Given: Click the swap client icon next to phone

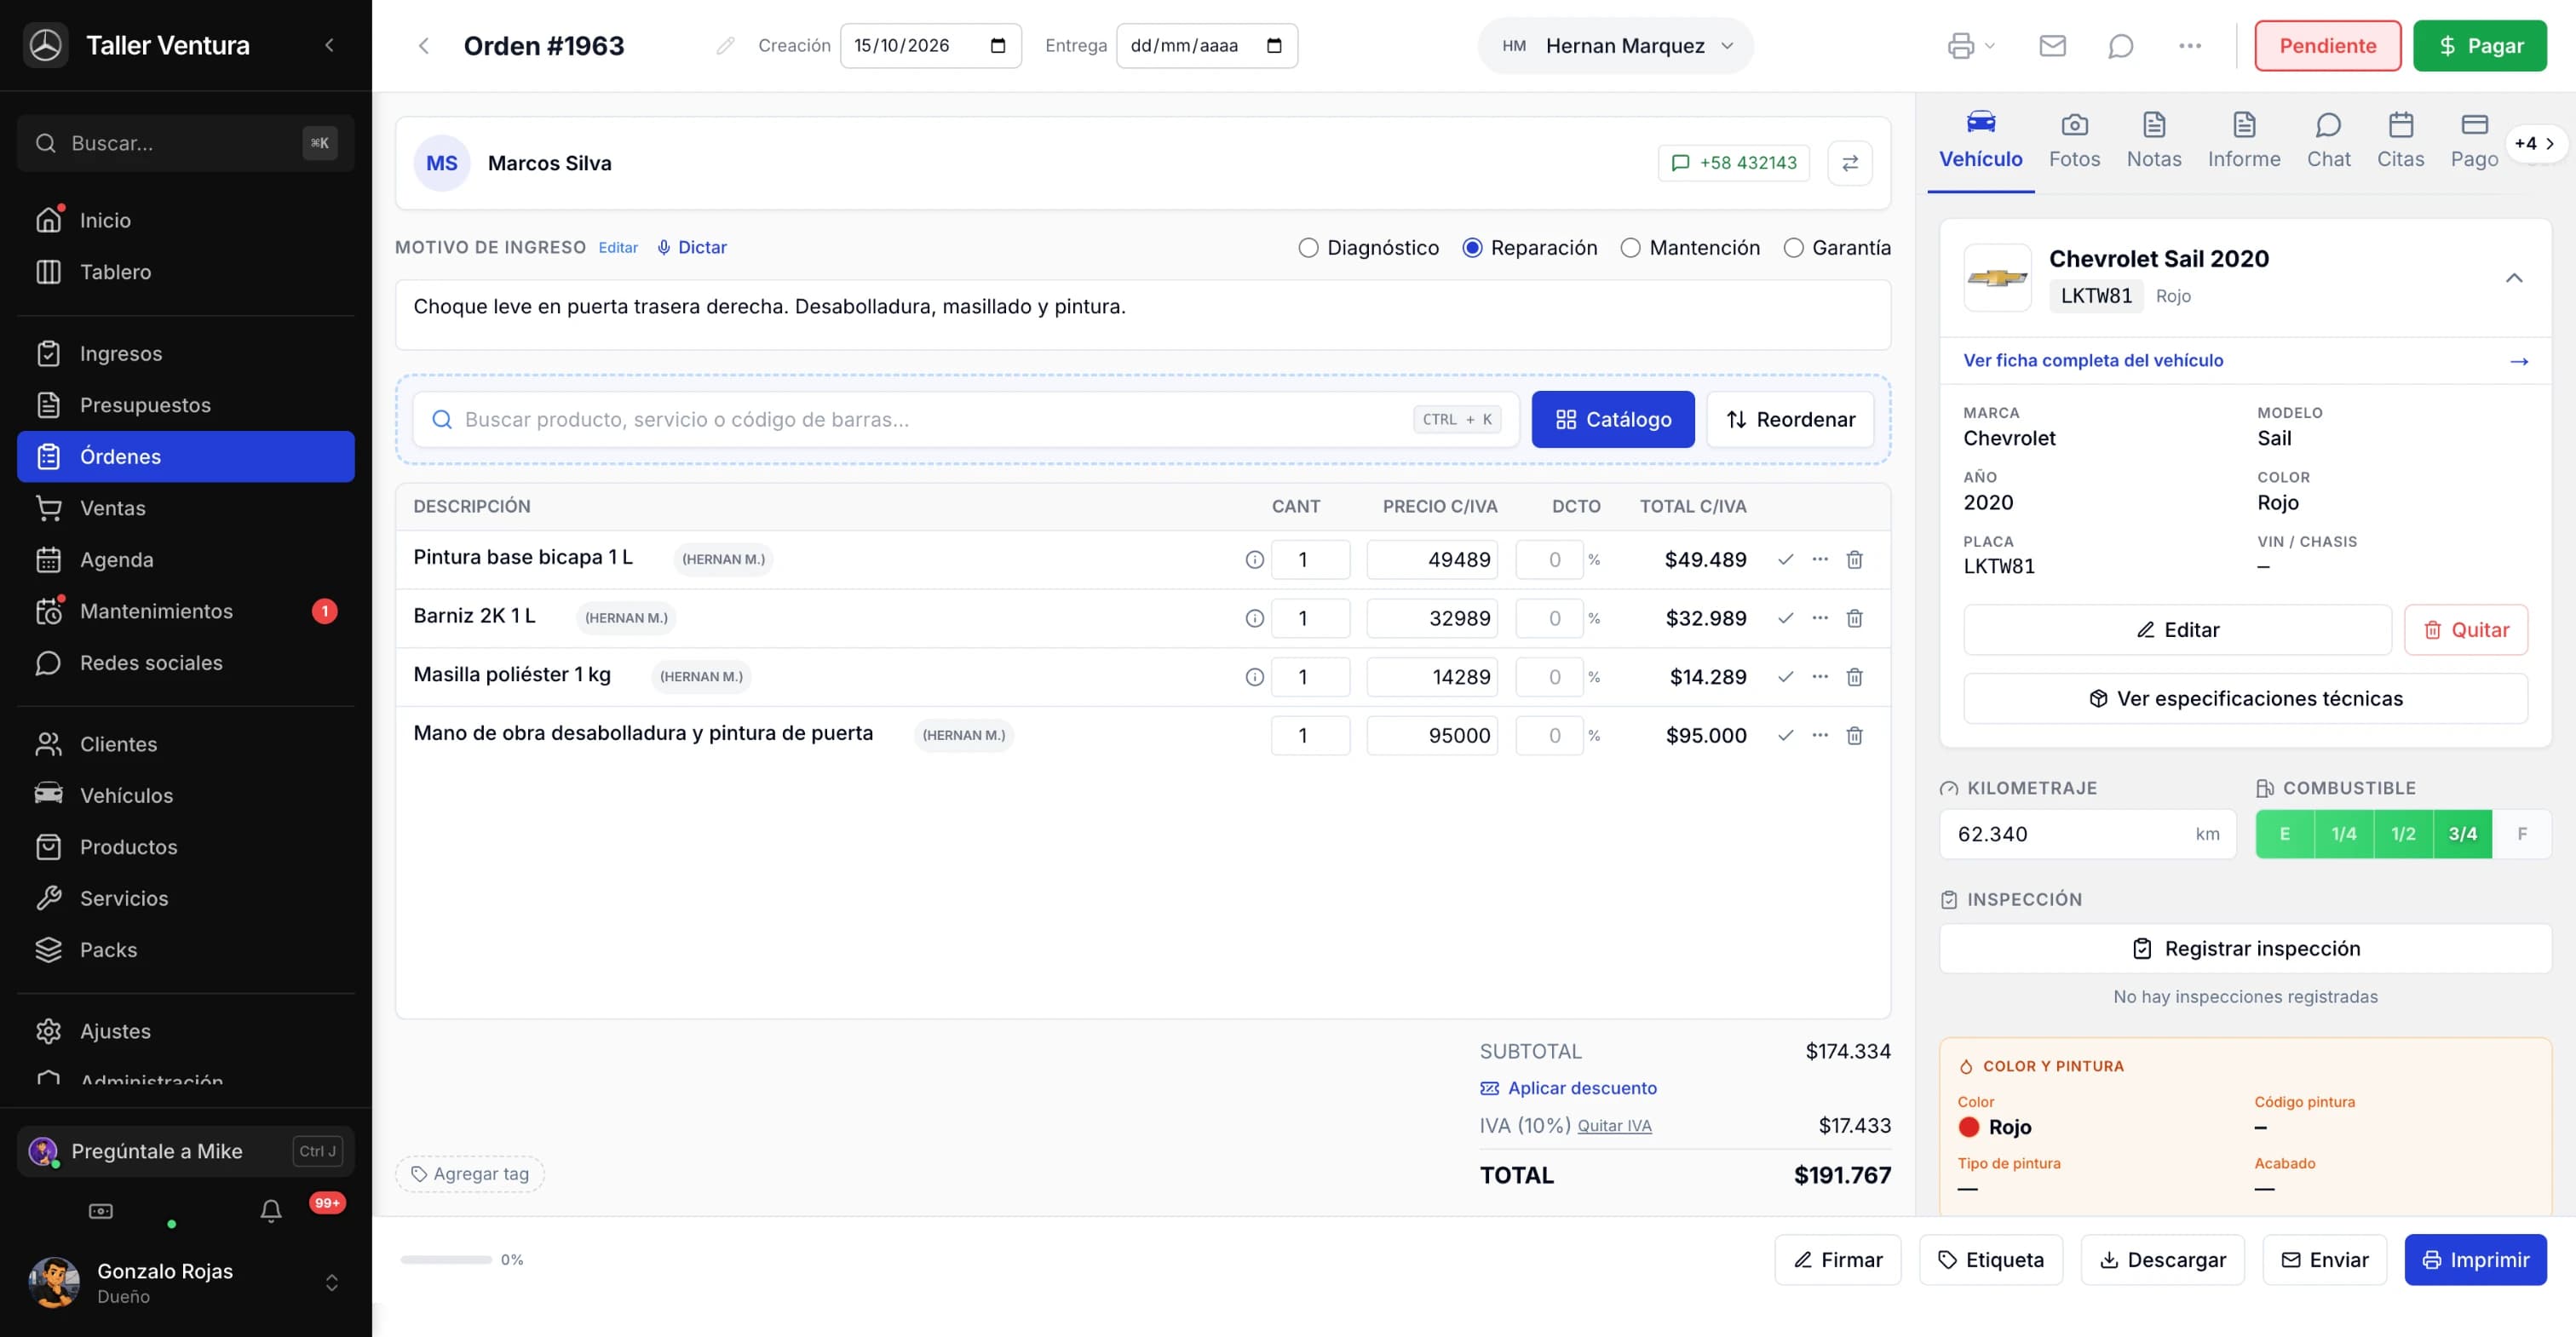Looking at the screenshot, I should (x=1849, y=163).
